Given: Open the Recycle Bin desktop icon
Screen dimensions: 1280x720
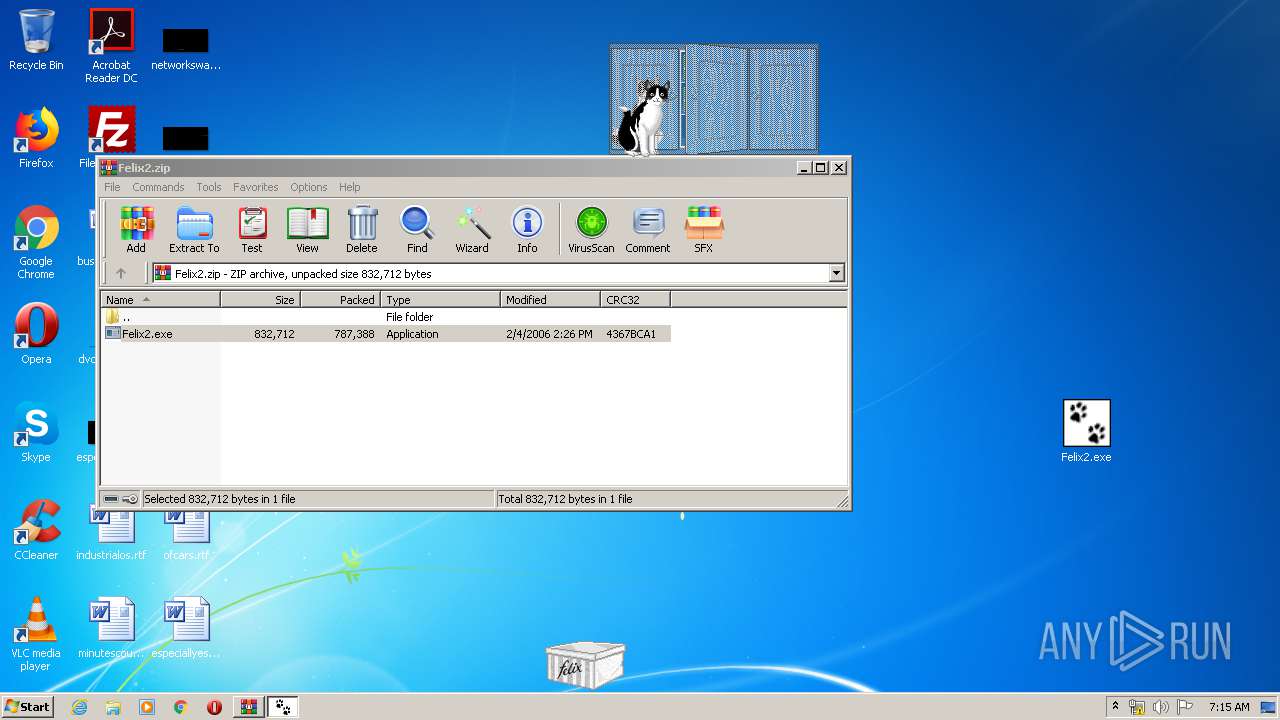Looking at the screenshot, I should click(x=36, y=40).
